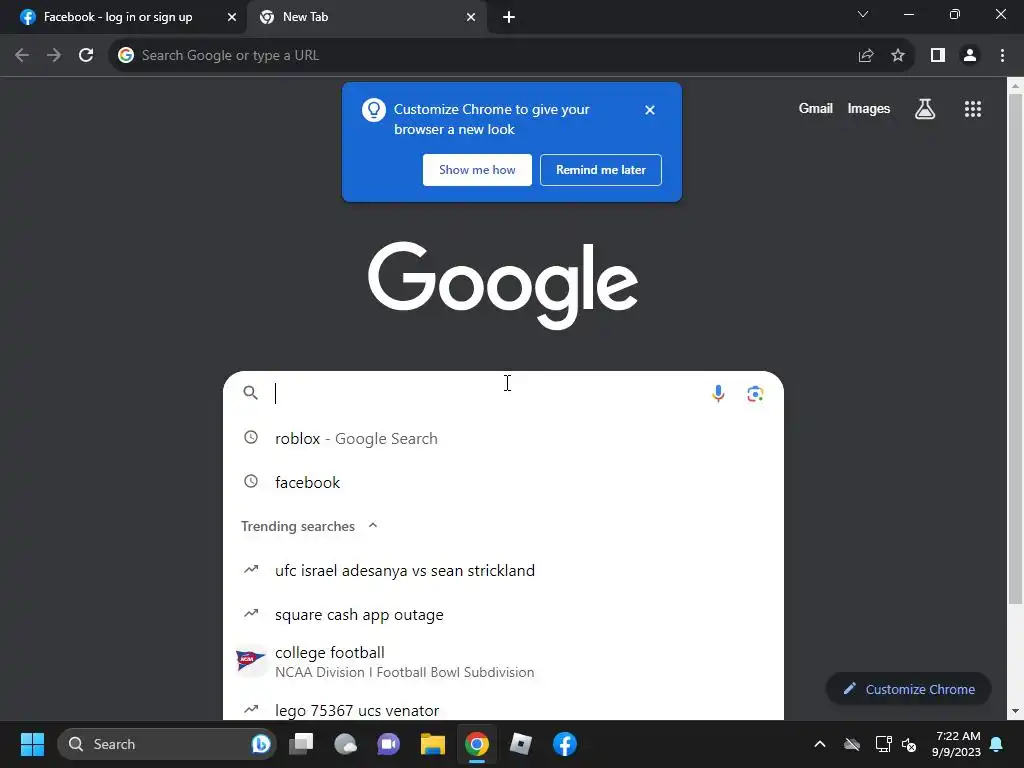Choose the college football suggestion
Screen dimensions: 1024x768
click(x=503, y=662)
